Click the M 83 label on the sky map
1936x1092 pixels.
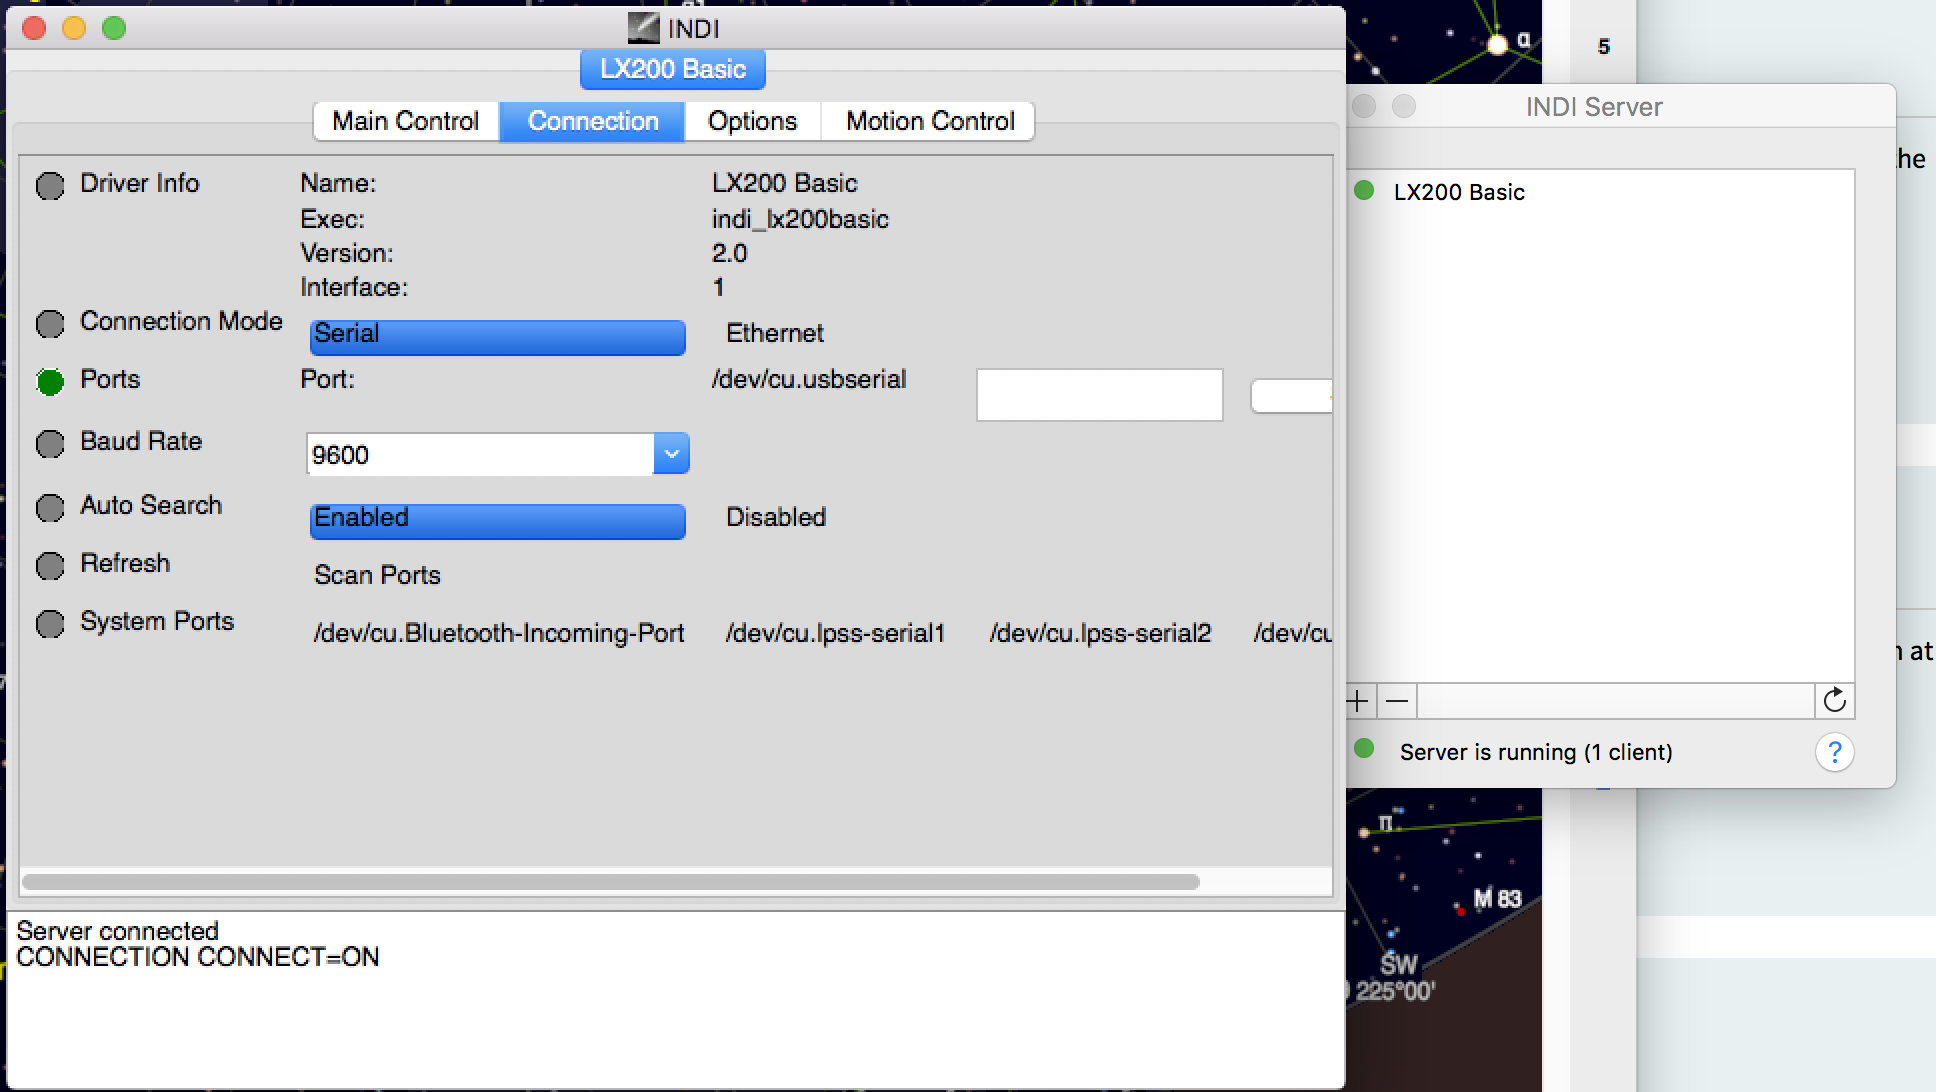tap(1497, 899)
